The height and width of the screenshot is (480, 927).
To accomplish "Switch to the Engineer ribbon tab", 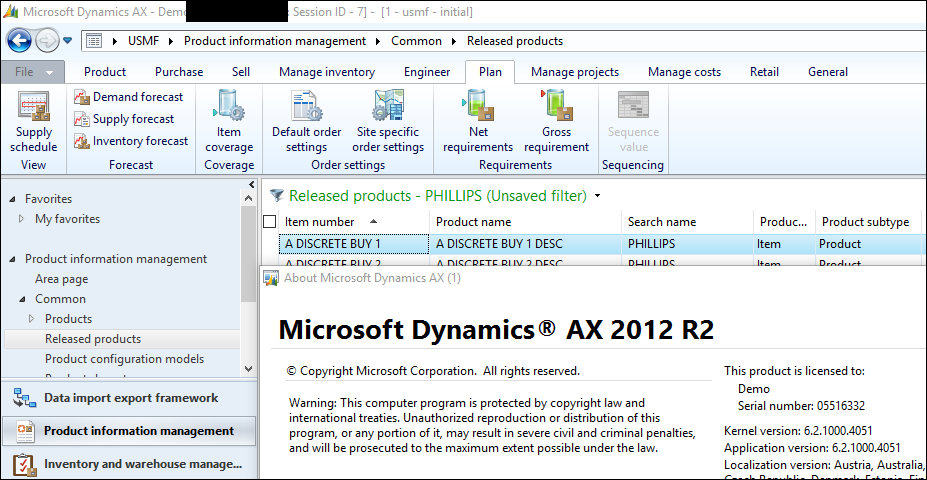I will pos(427,72).
